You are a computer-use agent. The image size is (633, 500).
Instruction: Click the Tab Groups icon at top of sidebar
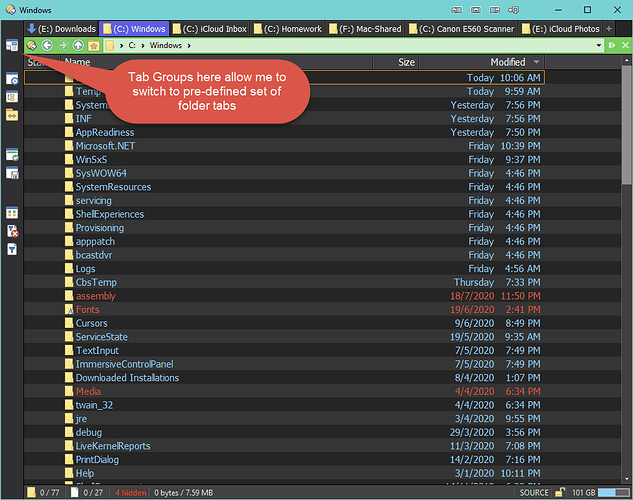click(x=12, y=45)
